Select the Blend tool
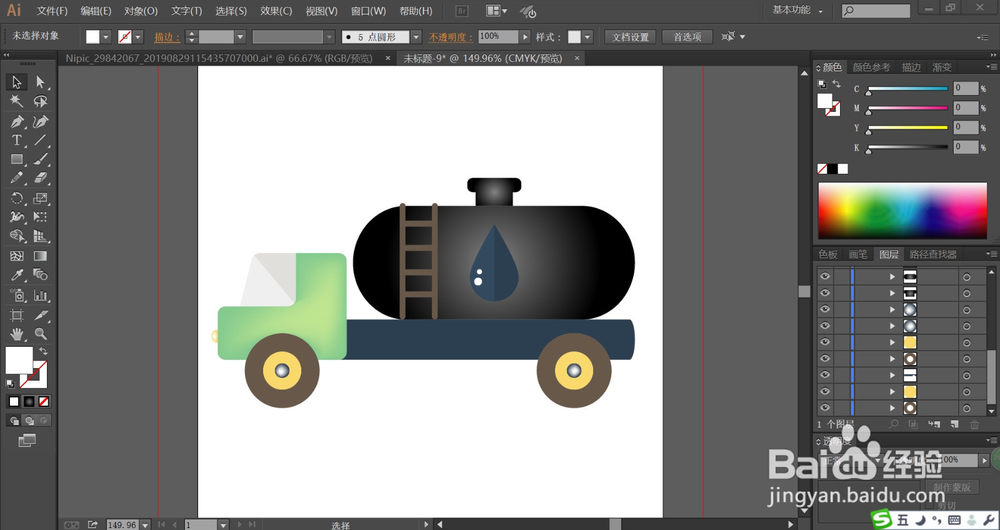This screenshot has height=530, width=1000. [40, 275]
